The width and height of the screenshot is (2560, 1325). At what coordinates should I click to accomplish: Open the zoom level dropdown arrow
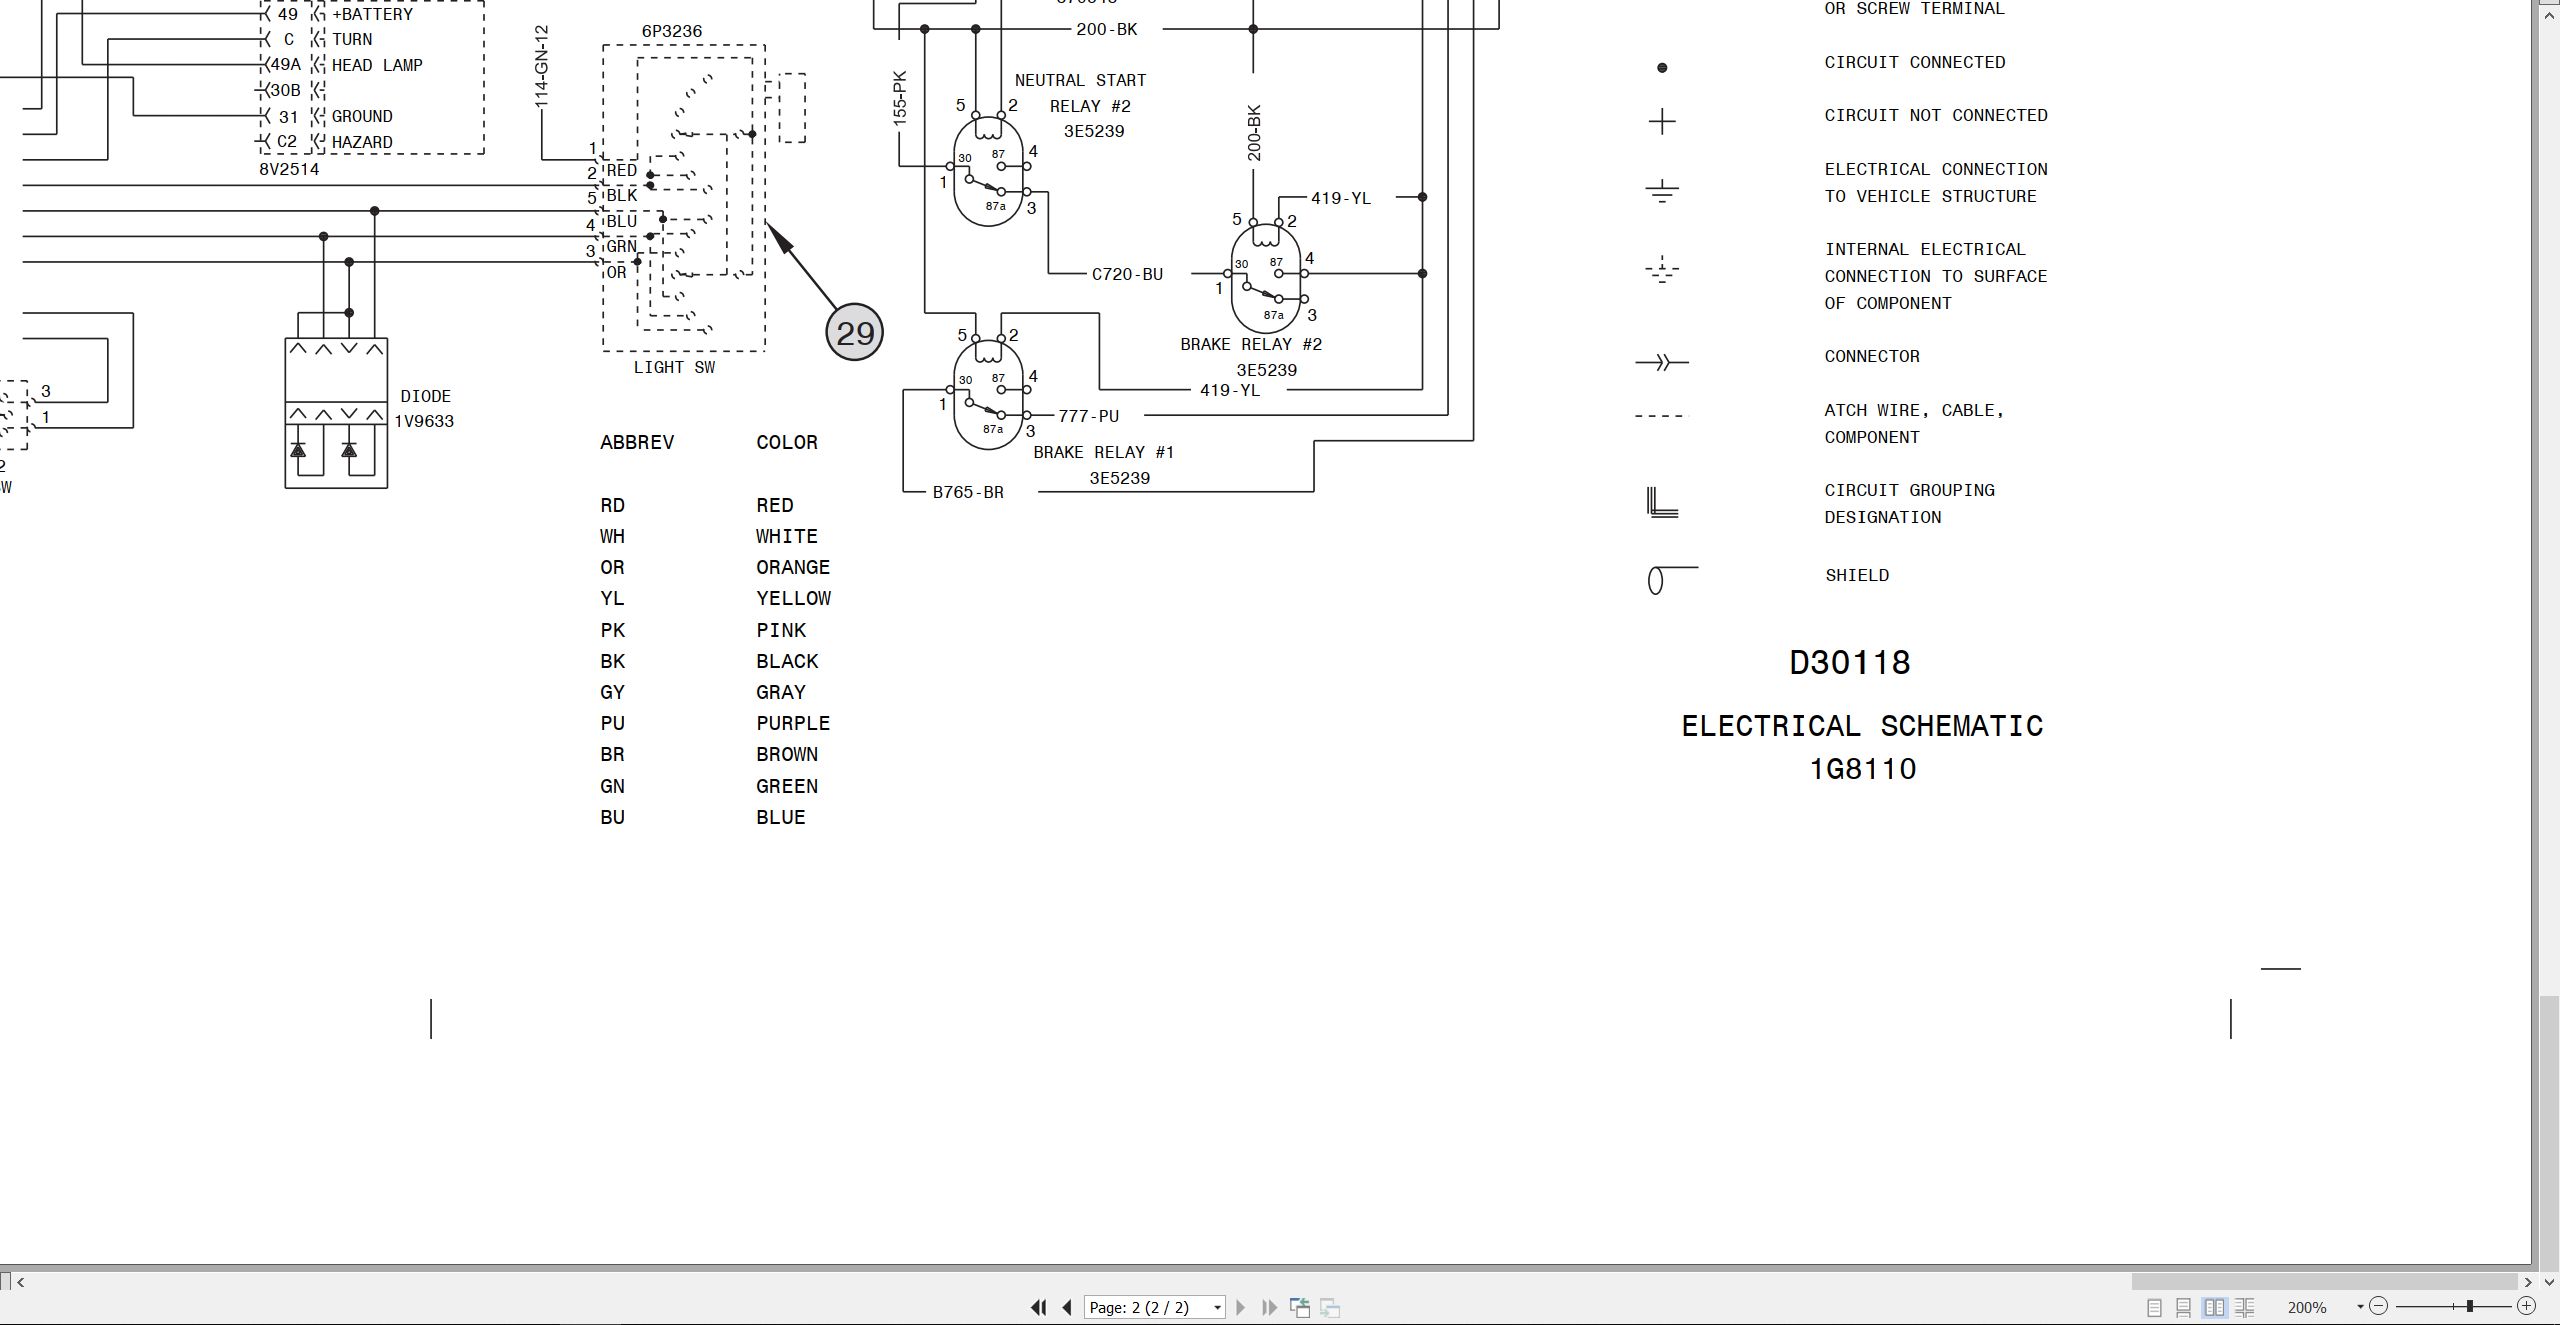pos(2360,1307)
